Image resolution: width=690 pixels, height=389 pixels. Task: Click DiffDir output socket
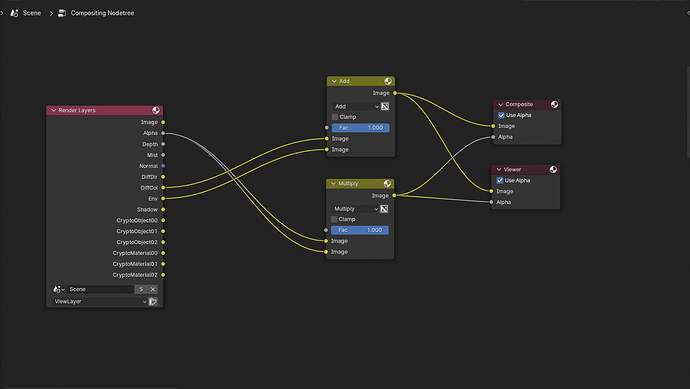[x=163, y=177]
